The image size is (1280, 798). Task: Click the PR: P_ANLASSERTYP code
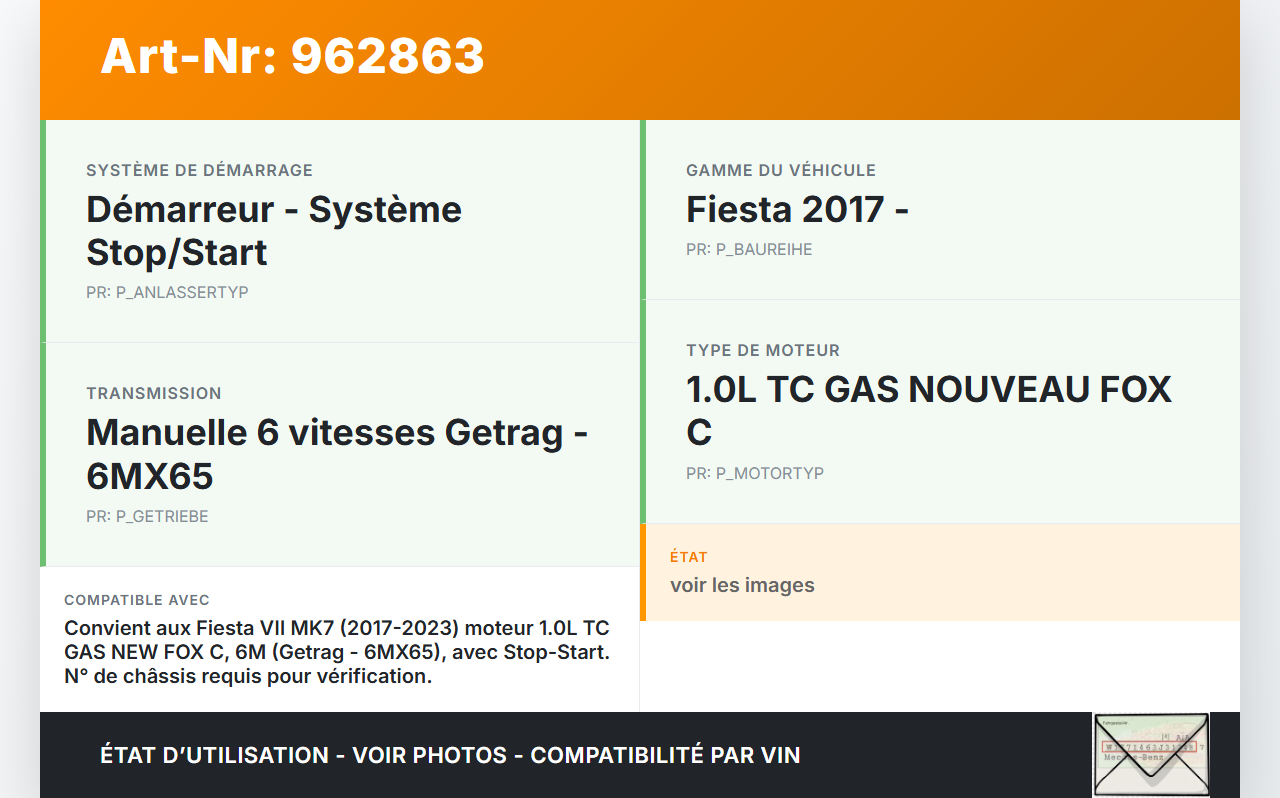click(x=167, y=292)
